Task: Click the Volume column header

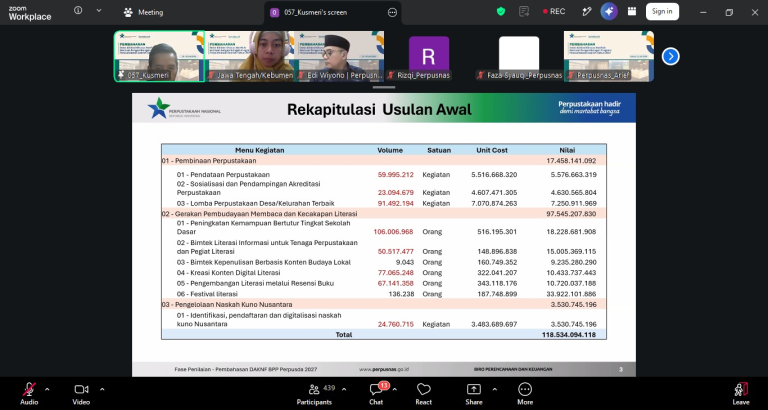Action: 390,150
